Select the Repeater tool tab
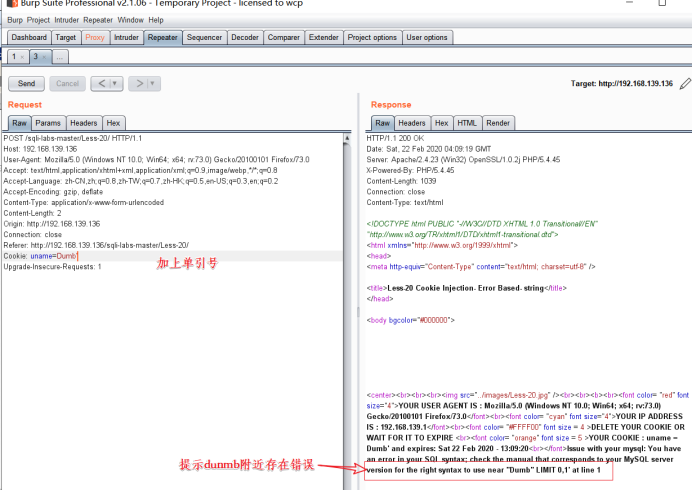The image size is (692, 490). 162,38
